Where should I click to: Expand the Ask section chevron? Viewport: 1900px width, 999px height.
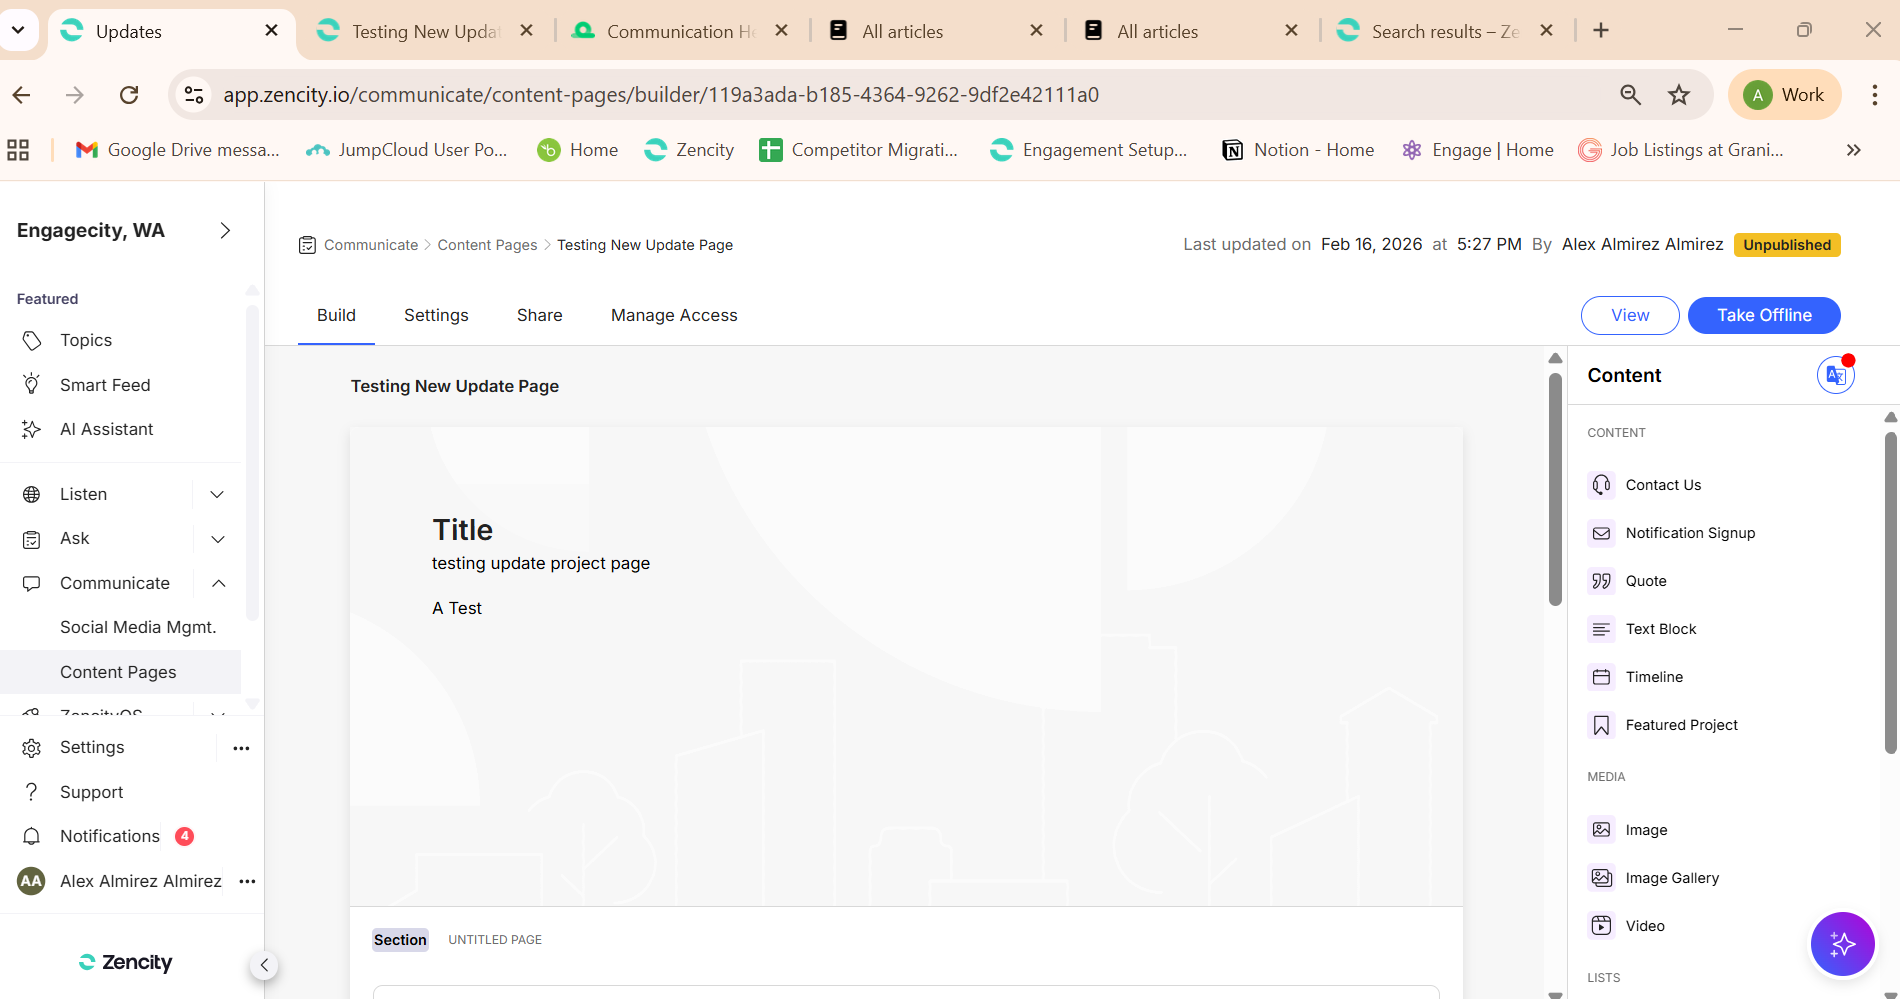217,539
